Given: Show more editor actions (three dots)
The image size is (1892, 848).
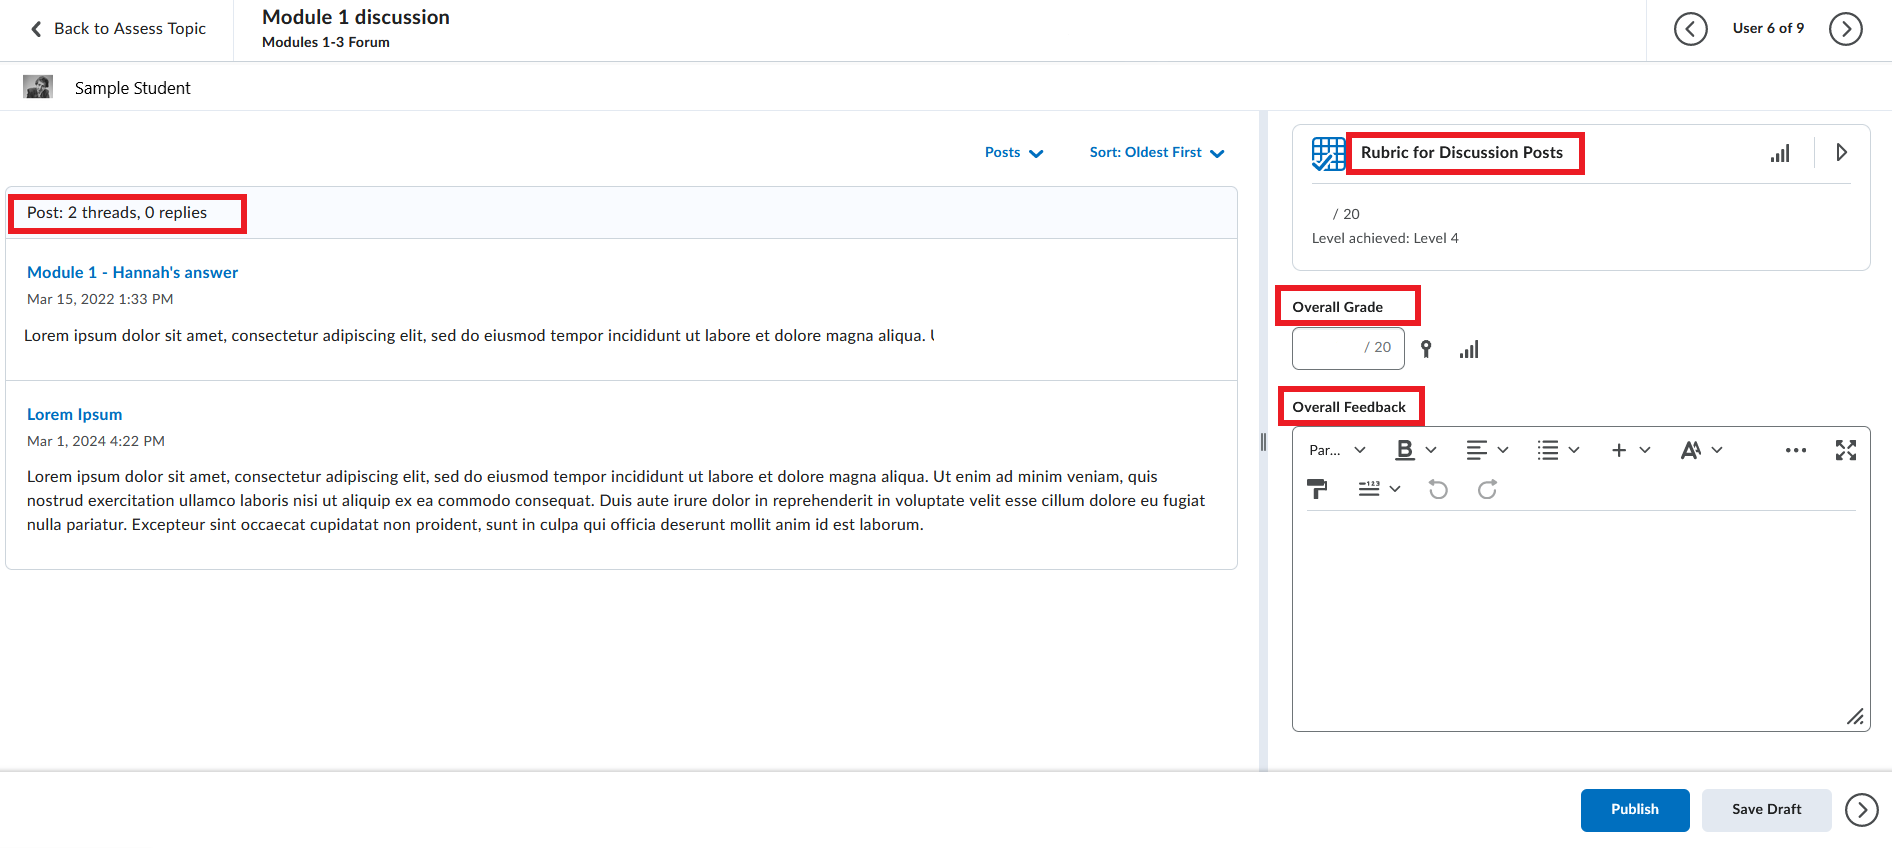Looking at the screenshot, I should coord(1795,450).
